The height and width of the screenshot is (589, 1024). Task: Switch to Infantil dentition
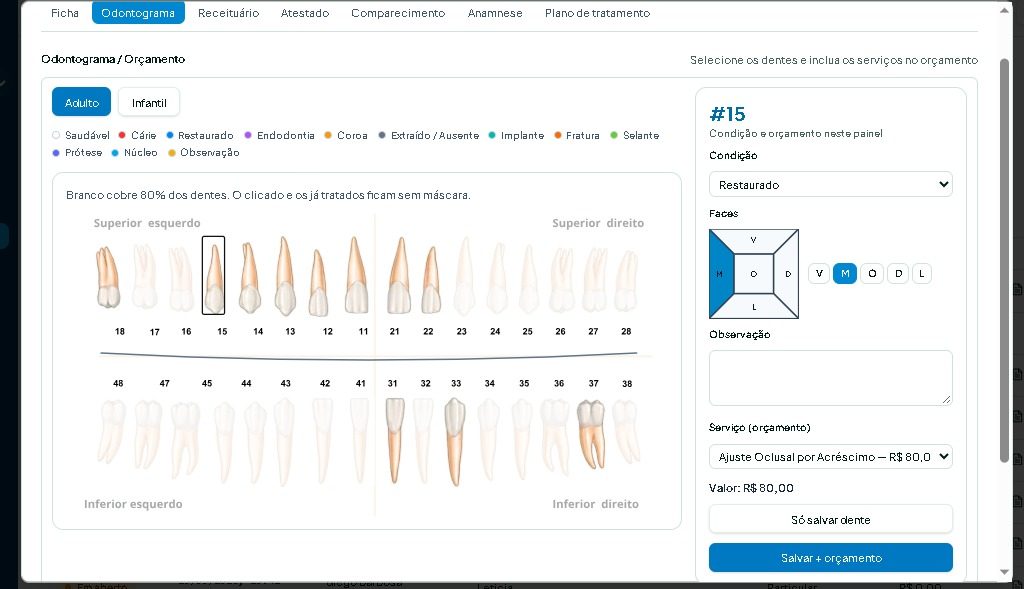[x=149, y=103]
